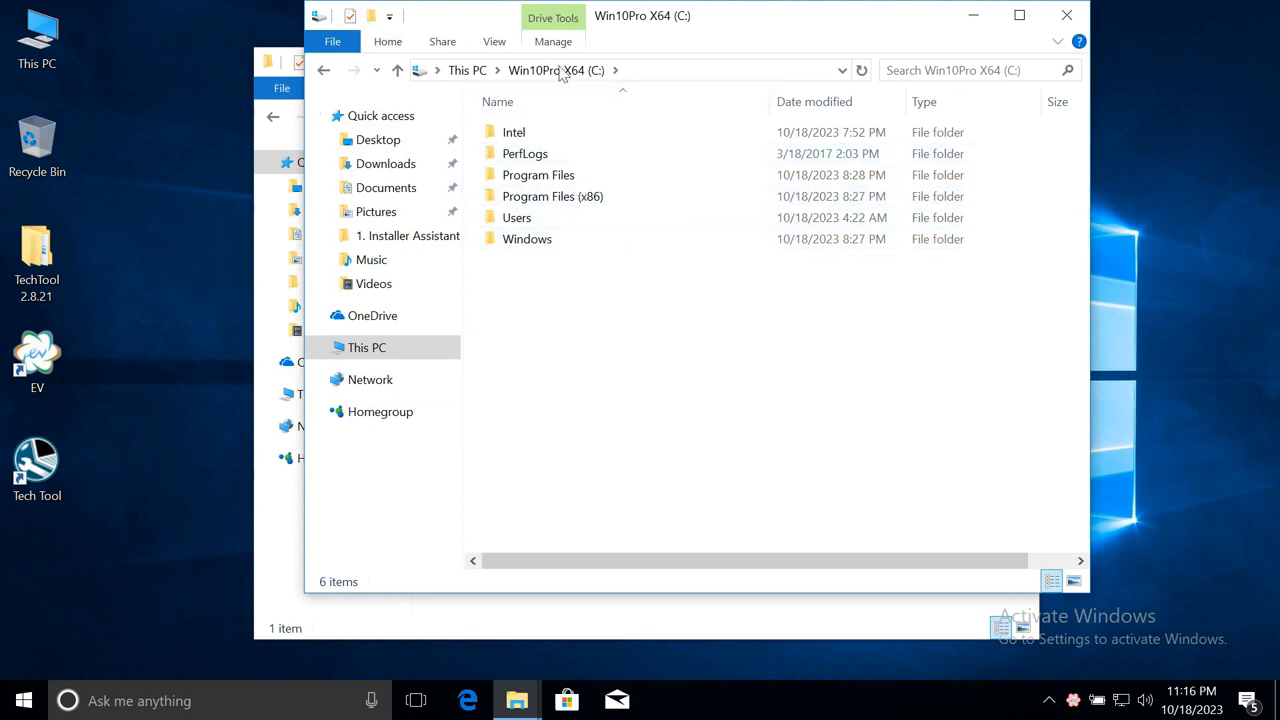1280x720 pixels.
Task: Navigate back with the back arrow
Action: point(323,70)
